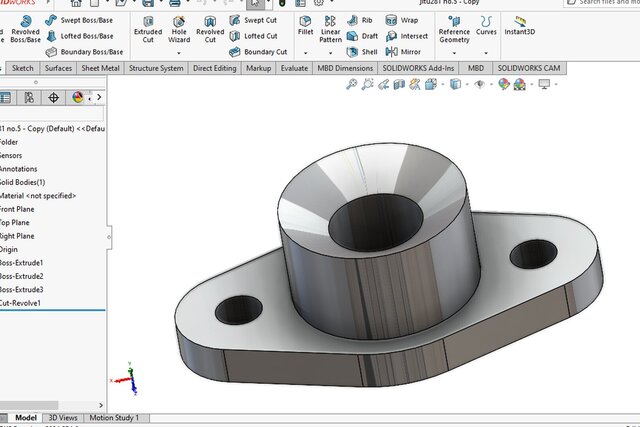Open the Evaluate tab

coord(294,68)
